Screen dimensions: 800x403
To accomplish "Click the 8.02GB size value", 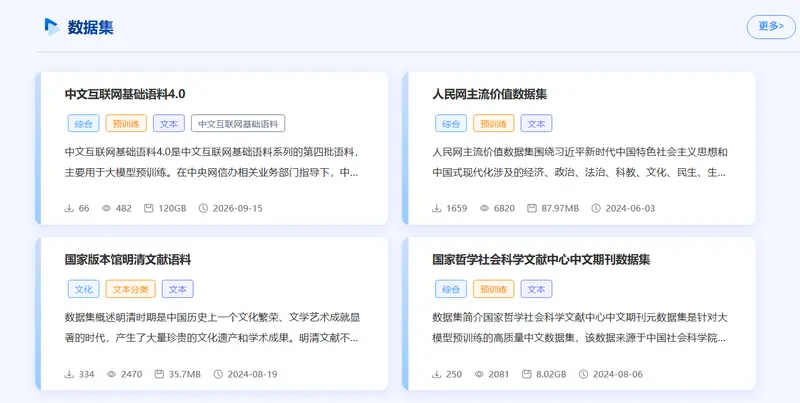I will tap(552, 374).
